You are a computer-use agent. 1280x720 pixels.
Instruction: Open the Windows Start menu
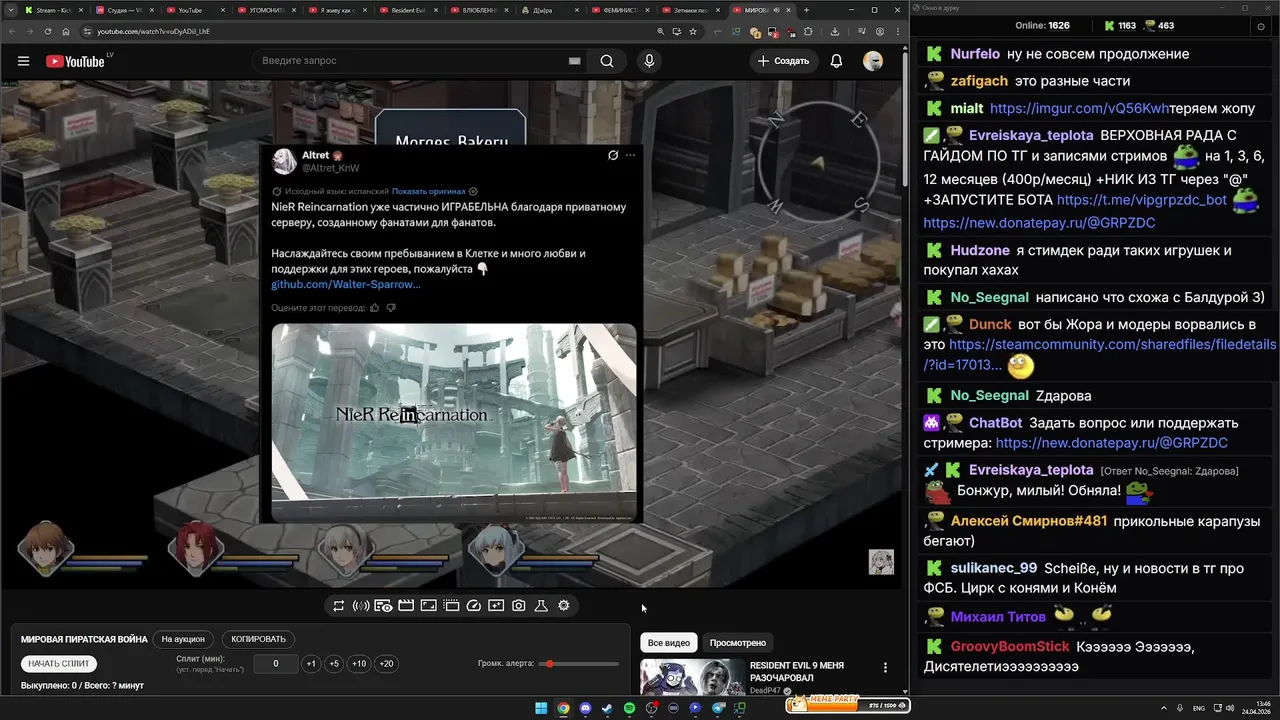(541, 708)
